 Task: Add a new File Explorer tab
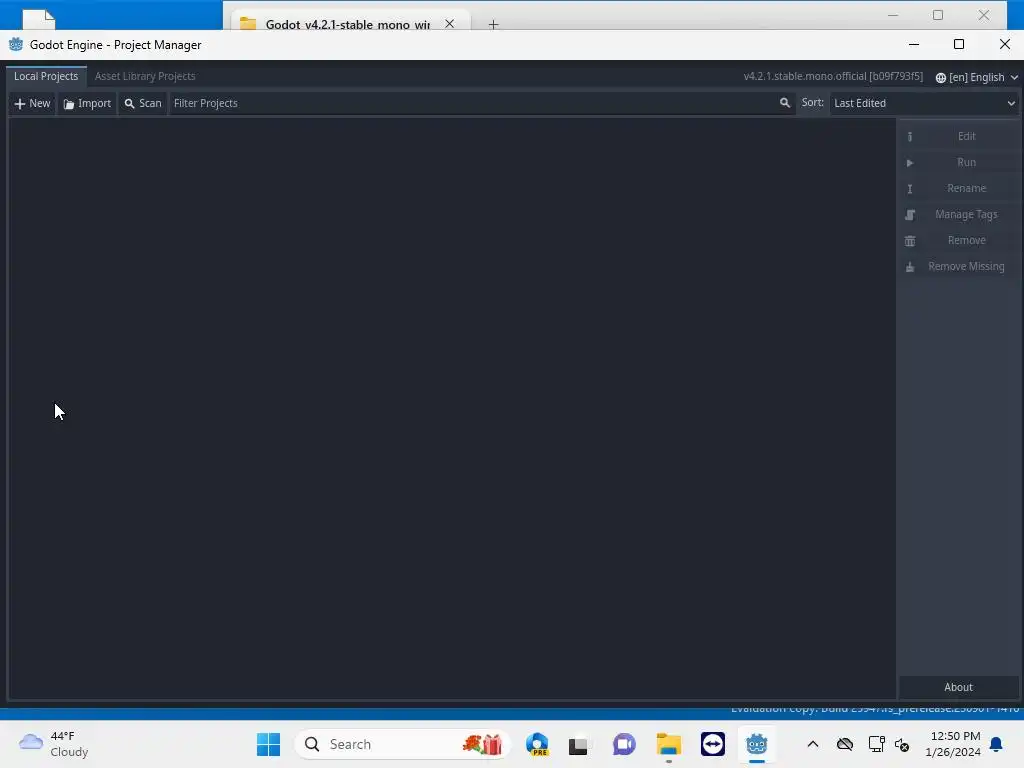click(x=493, y=25)
